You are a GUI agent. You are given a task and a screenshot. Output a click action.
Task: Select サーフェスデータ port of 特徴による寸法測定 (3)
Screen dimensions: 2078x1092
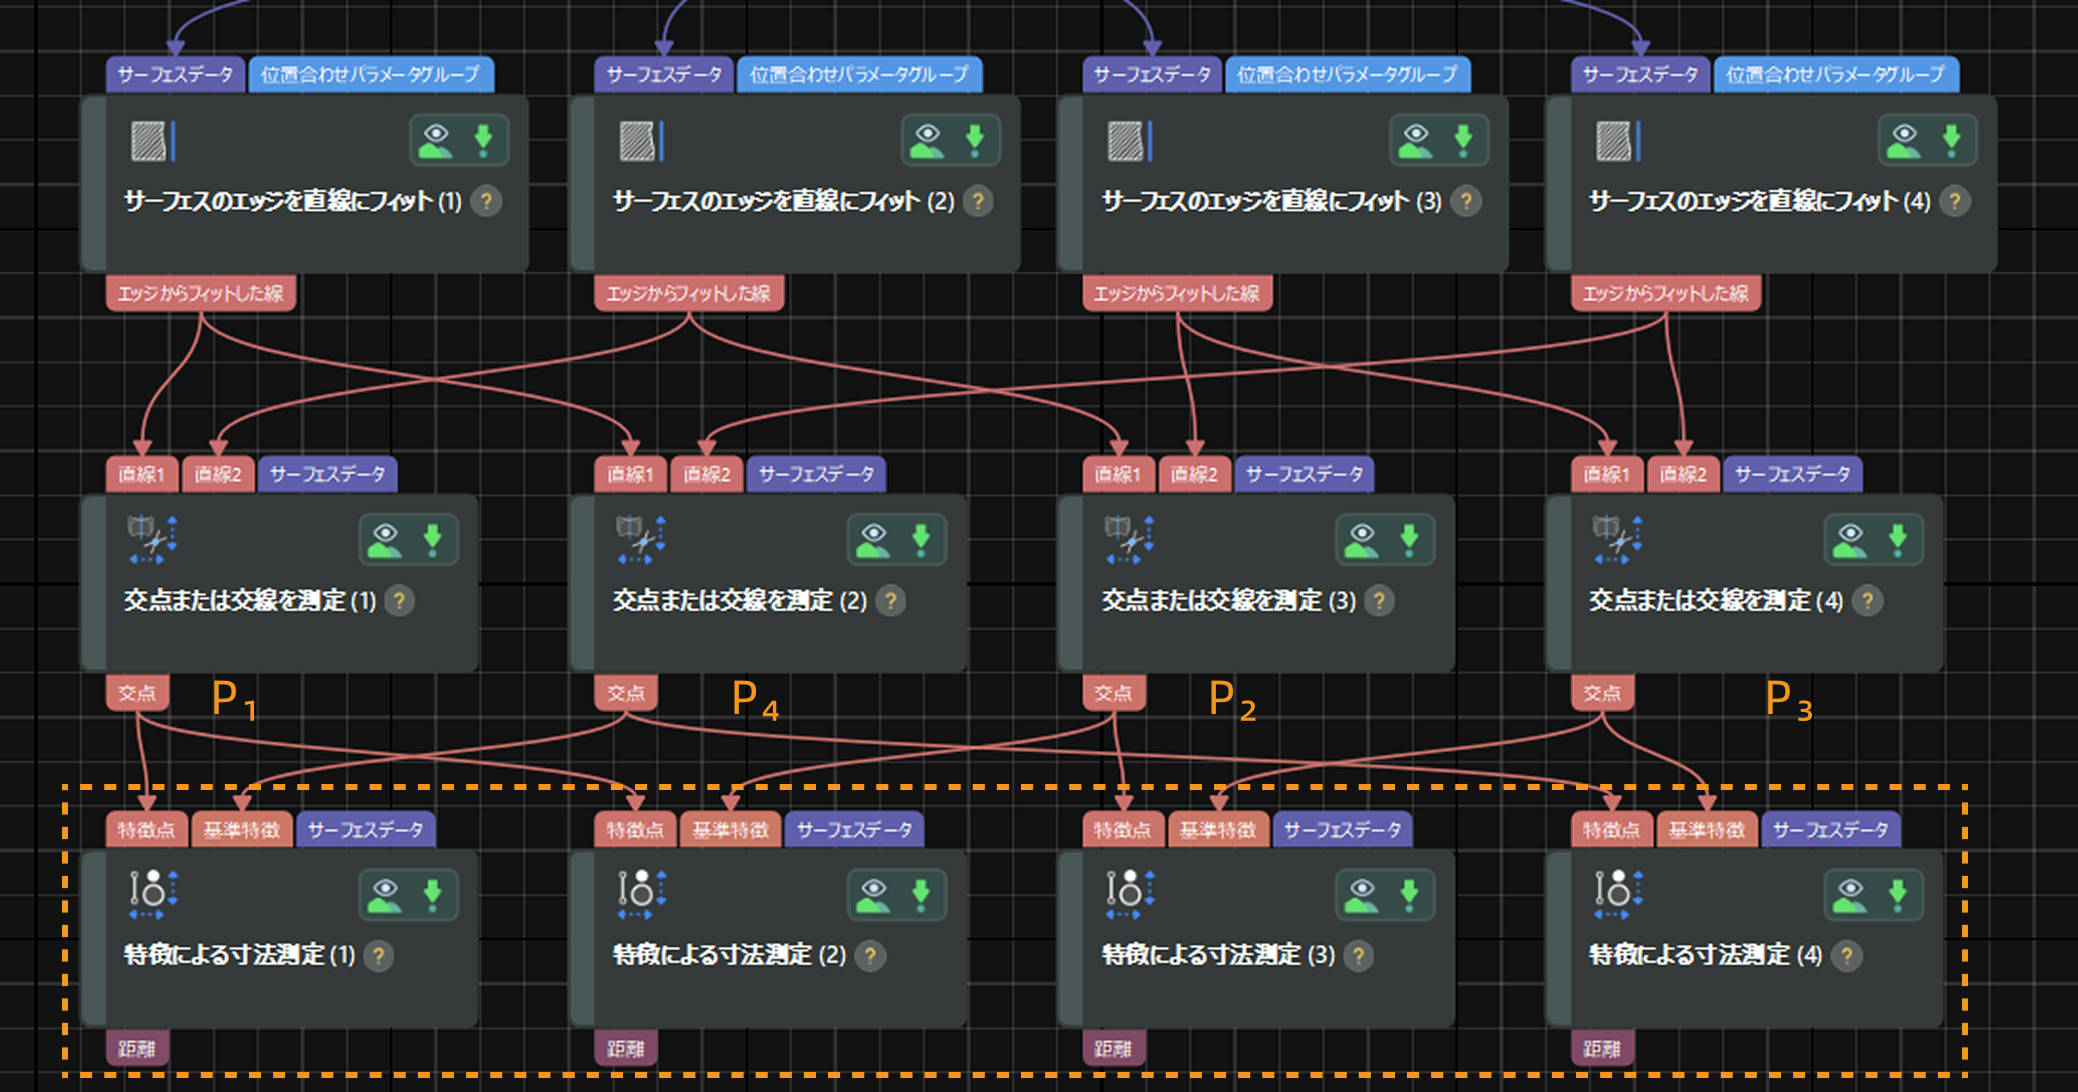(1342, 830)
